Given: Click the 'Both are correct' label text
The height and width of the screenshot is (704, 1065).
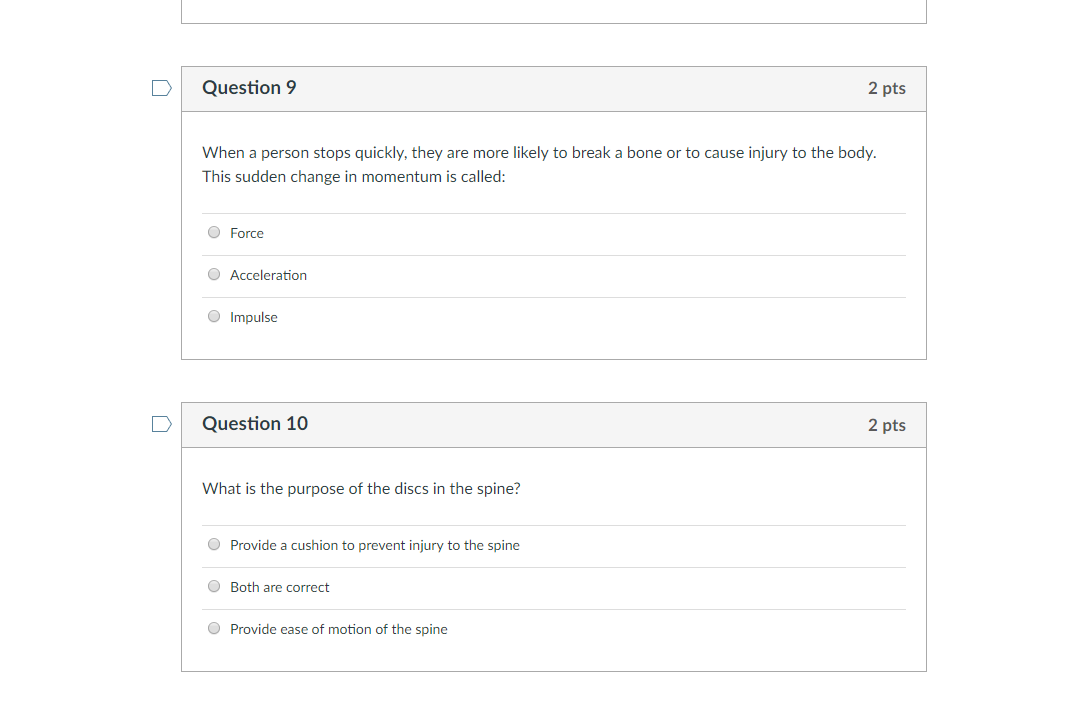Looking at the screenshot, I should click(280, 587).
